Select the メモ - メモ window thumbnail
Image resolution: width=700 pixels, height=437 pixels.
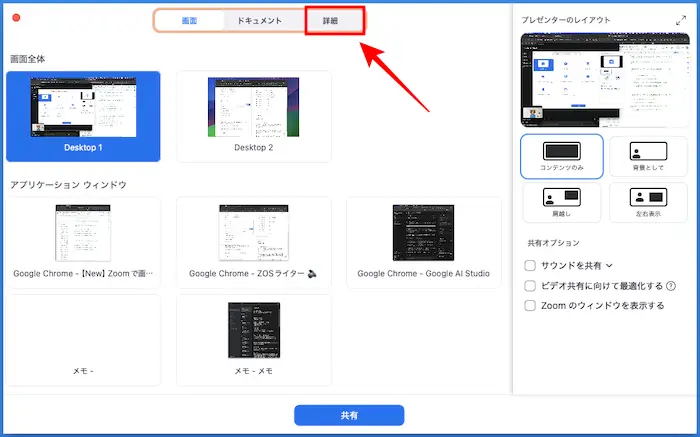tap(254, 338)
